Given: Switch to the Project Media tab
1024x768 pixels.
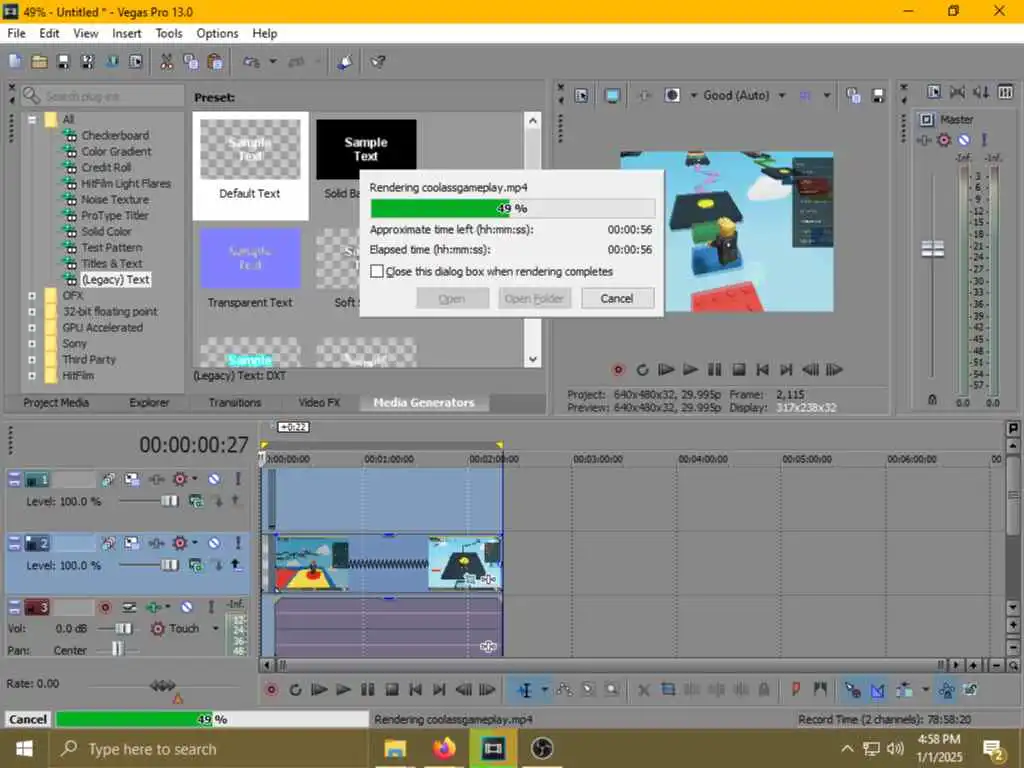Looking at the screenshot, I should point(56,402).
